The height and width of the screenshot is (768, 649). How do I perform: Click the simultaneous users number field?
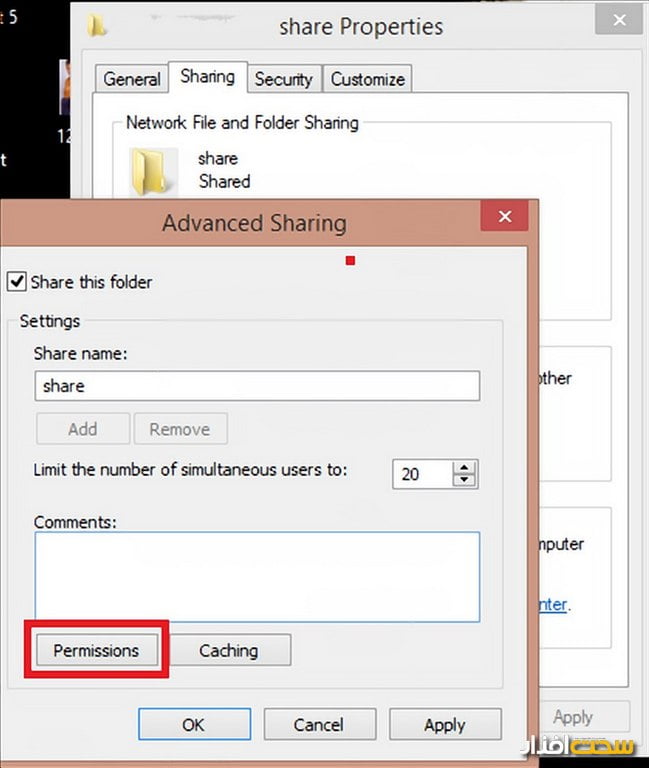click(420, 474)
